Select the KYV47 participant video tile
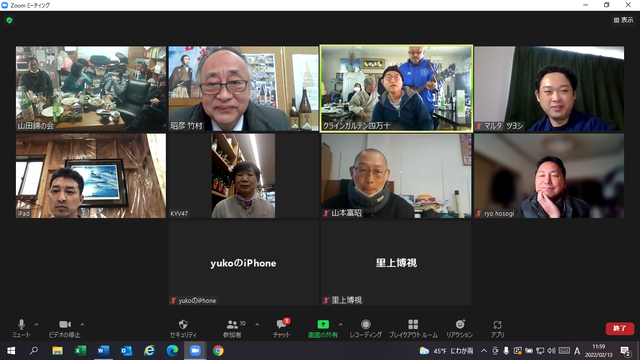This screenshot has height=360, width=640. (x=243, y=176)
